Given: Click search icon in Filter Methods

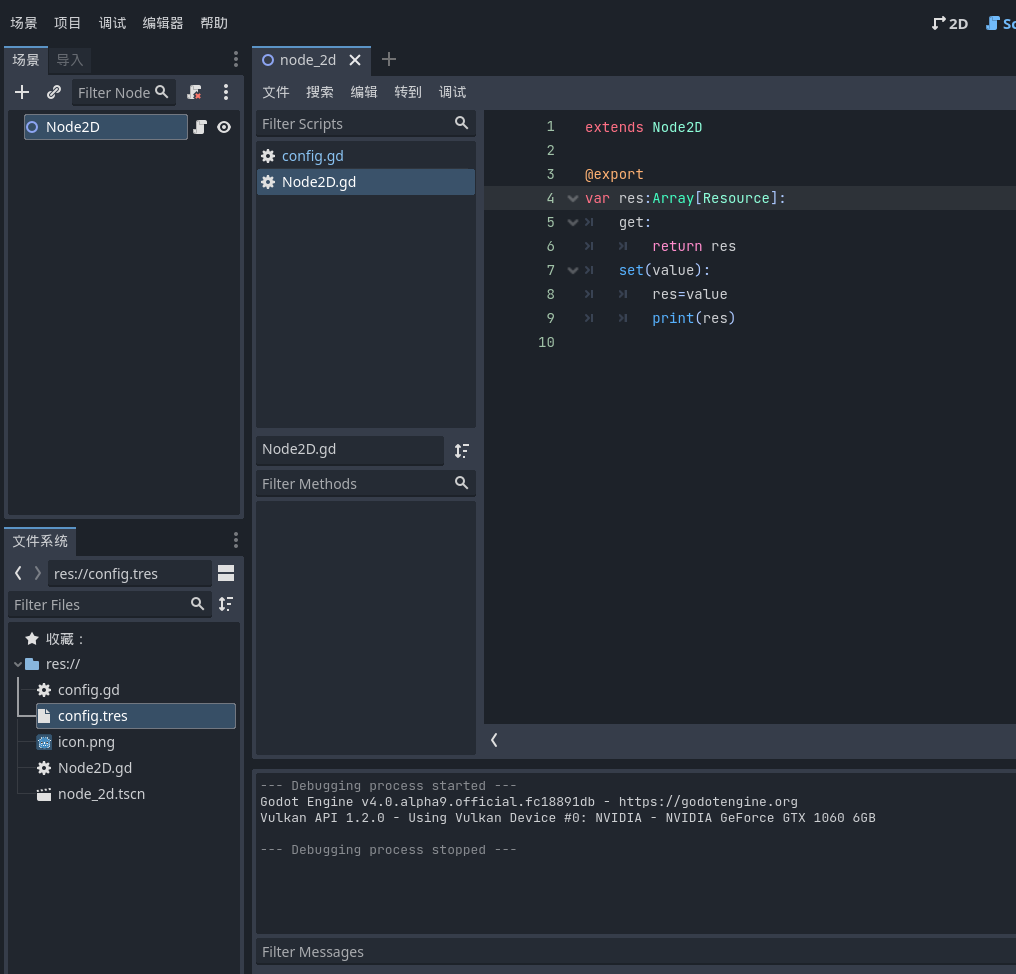Looking at the screenshot, I should tap(461, 483).
